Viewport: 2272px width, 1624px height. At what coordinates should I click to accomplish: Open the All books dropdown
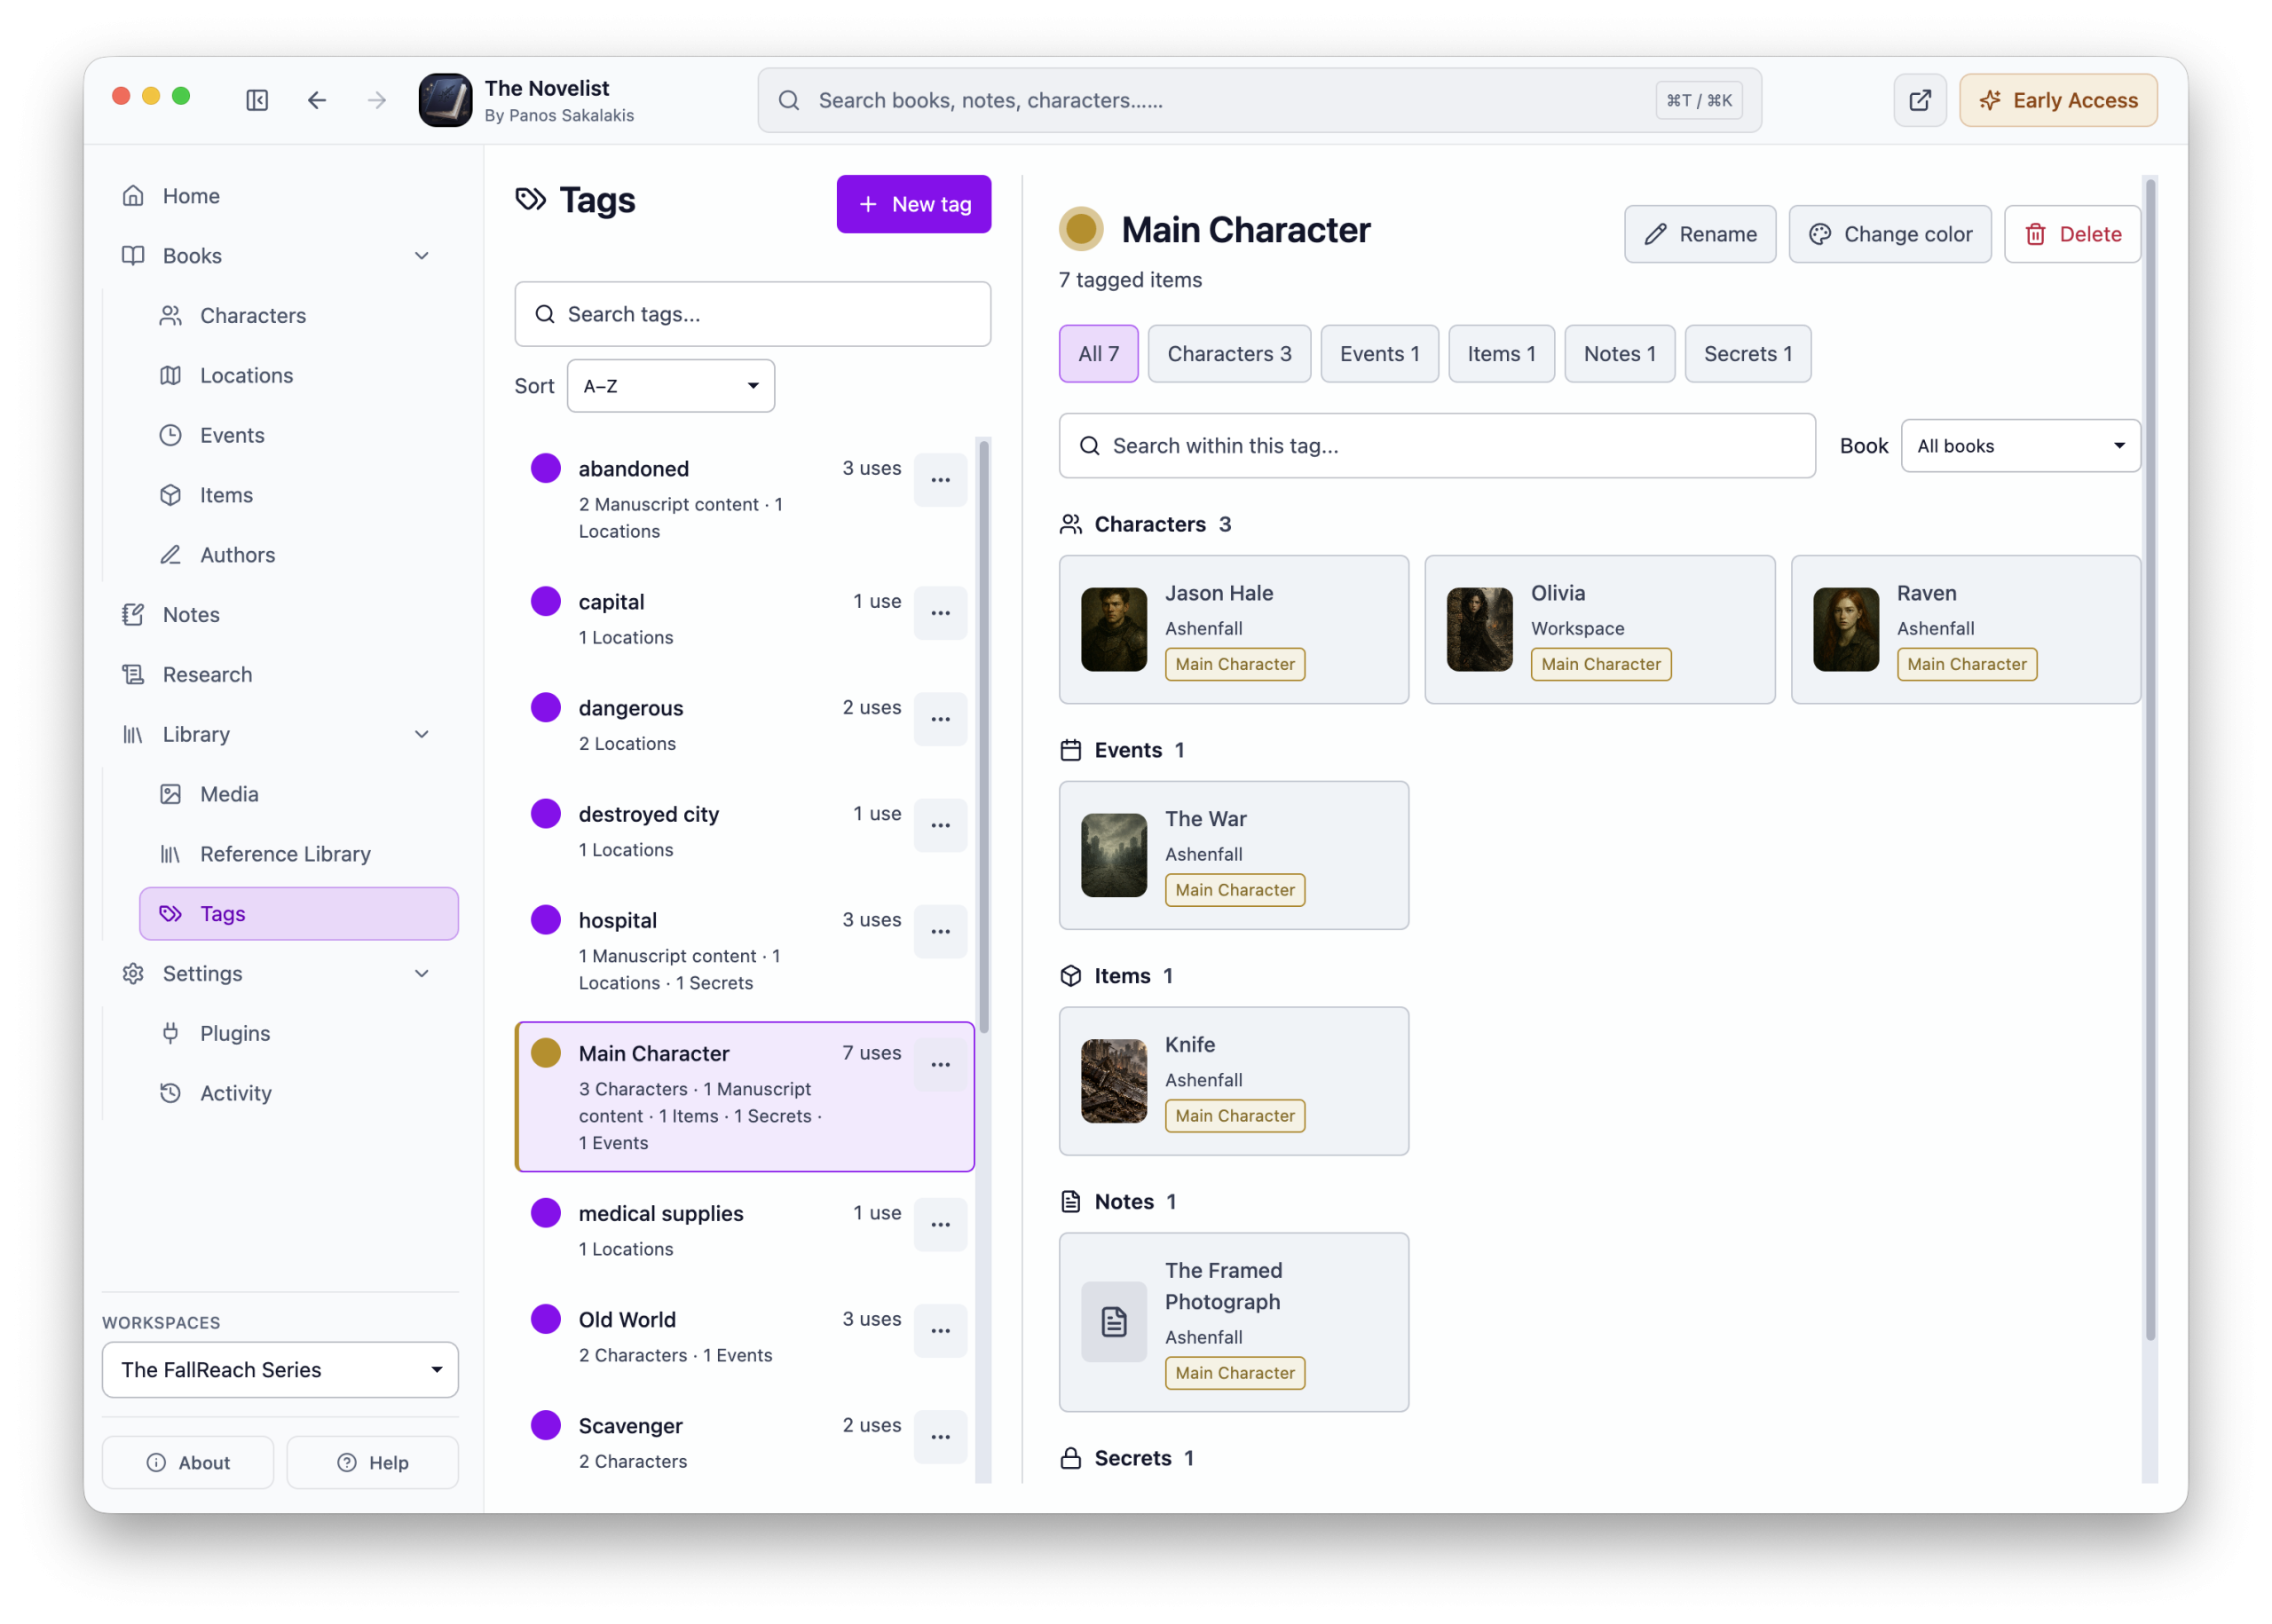(2020, 446)
